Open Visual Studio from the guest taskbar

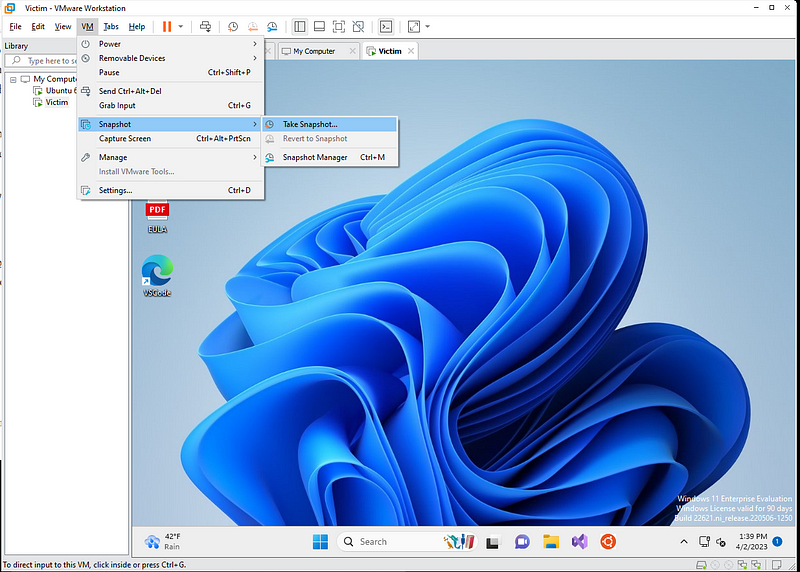580,542
